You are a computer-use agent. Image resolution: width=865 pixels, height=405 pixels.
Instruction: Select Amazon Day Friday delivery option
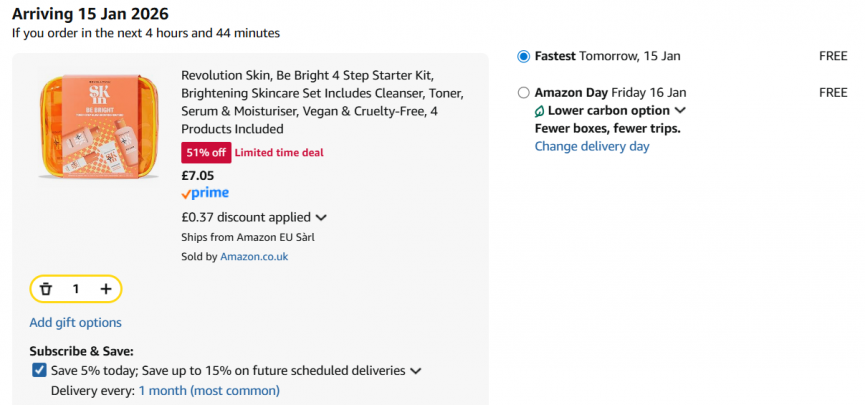tap(524, 93)
